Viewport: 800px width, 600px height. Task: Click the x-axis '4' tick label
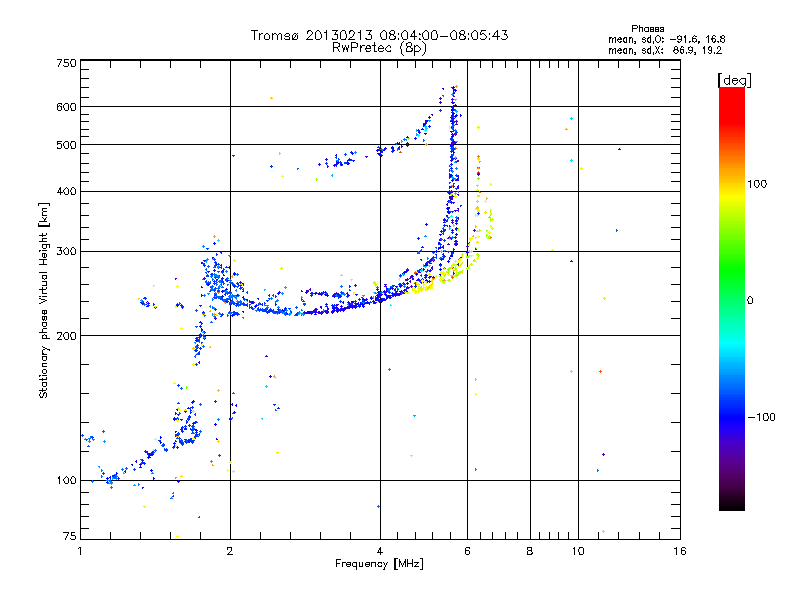point(380,551)
